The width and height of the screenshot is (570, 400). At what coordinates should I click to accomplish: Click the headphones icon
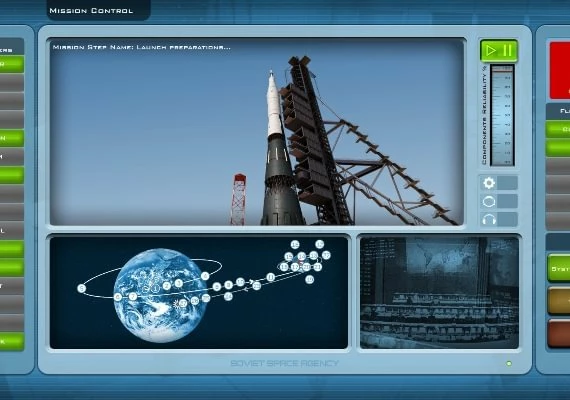pos(489,219)
